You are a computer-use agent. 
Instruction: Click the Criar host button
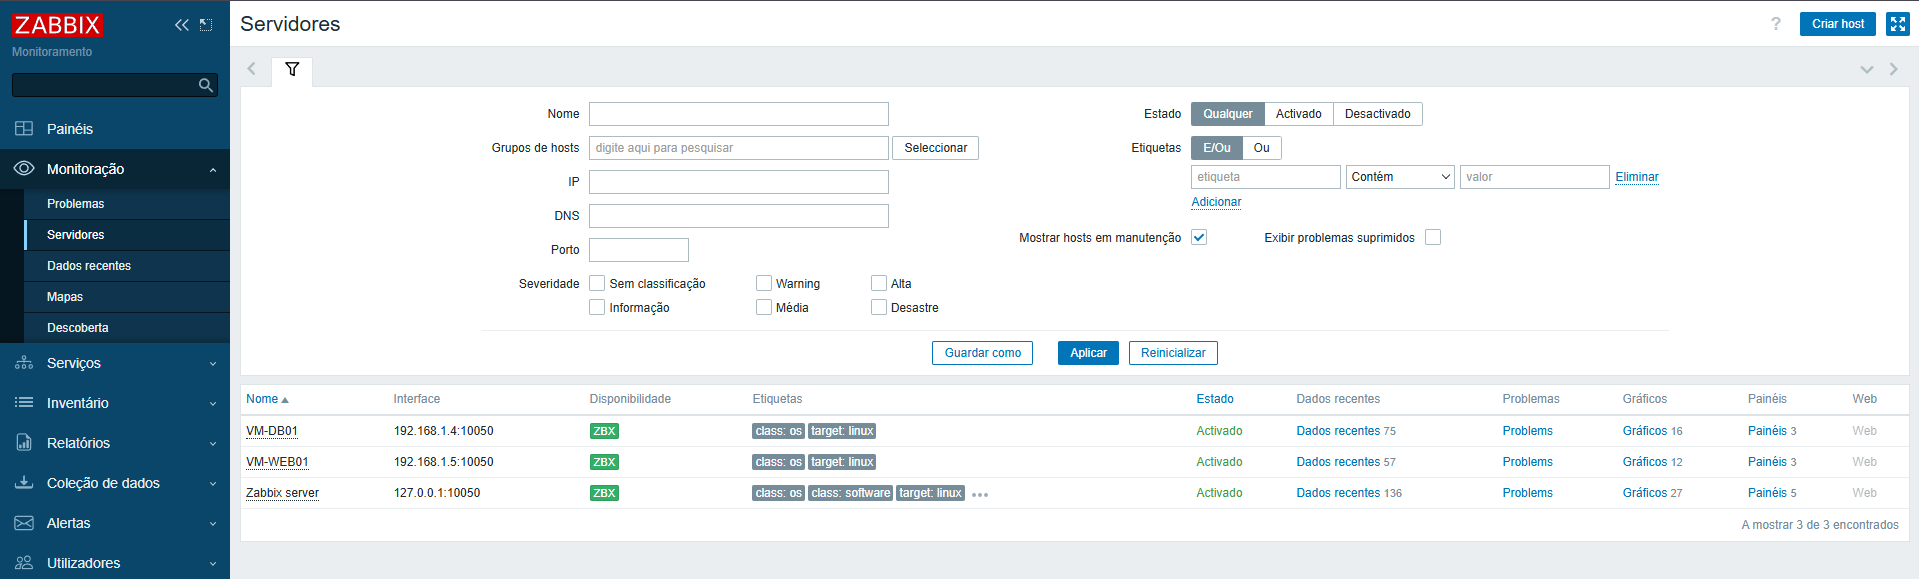1837,24
